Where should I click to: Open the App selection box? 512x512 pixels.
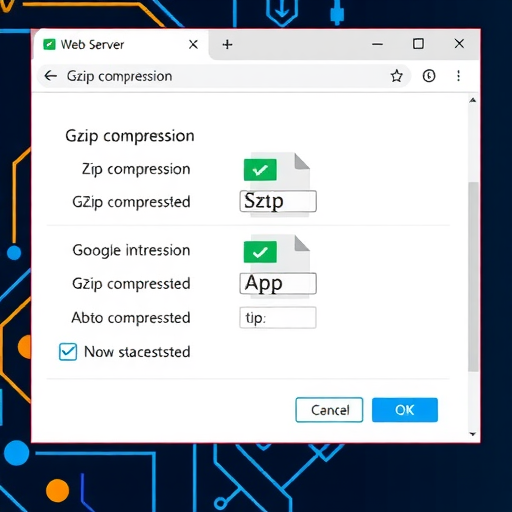278,283
